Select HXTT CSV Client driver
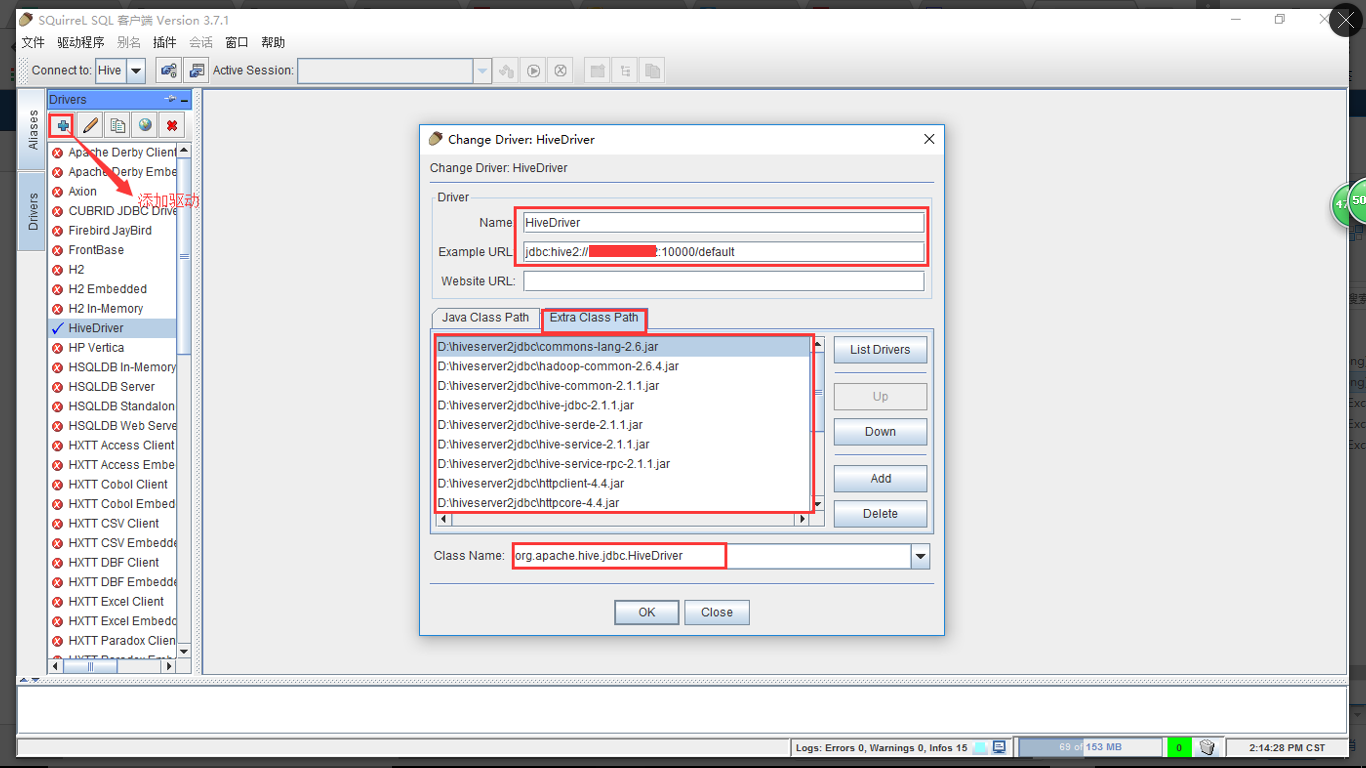The width and height of the screenshot is (1366, 768). (x=113, y=523)
